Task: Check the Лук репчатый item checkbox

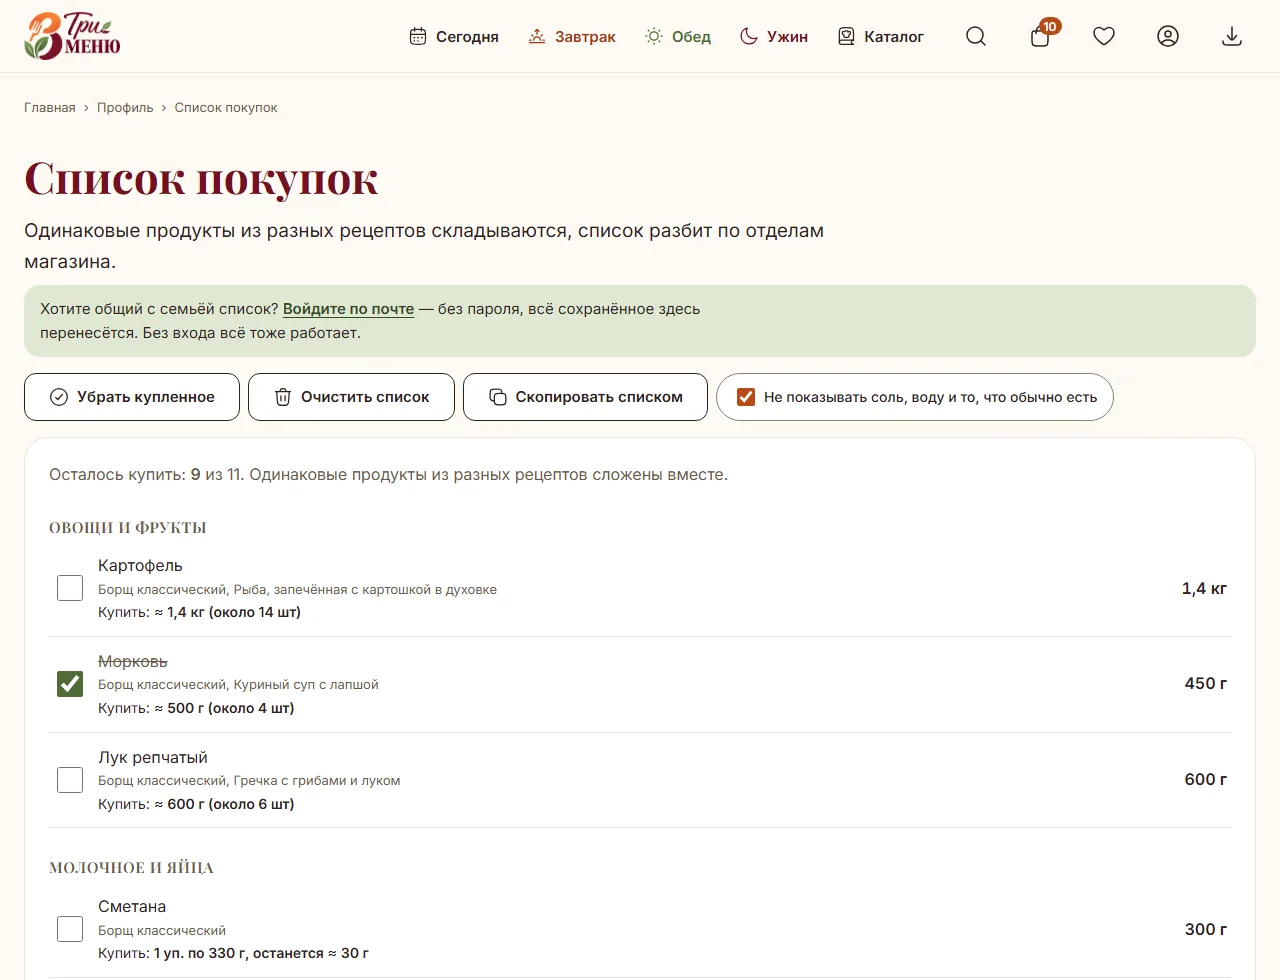Action: (x=70, y=780)
